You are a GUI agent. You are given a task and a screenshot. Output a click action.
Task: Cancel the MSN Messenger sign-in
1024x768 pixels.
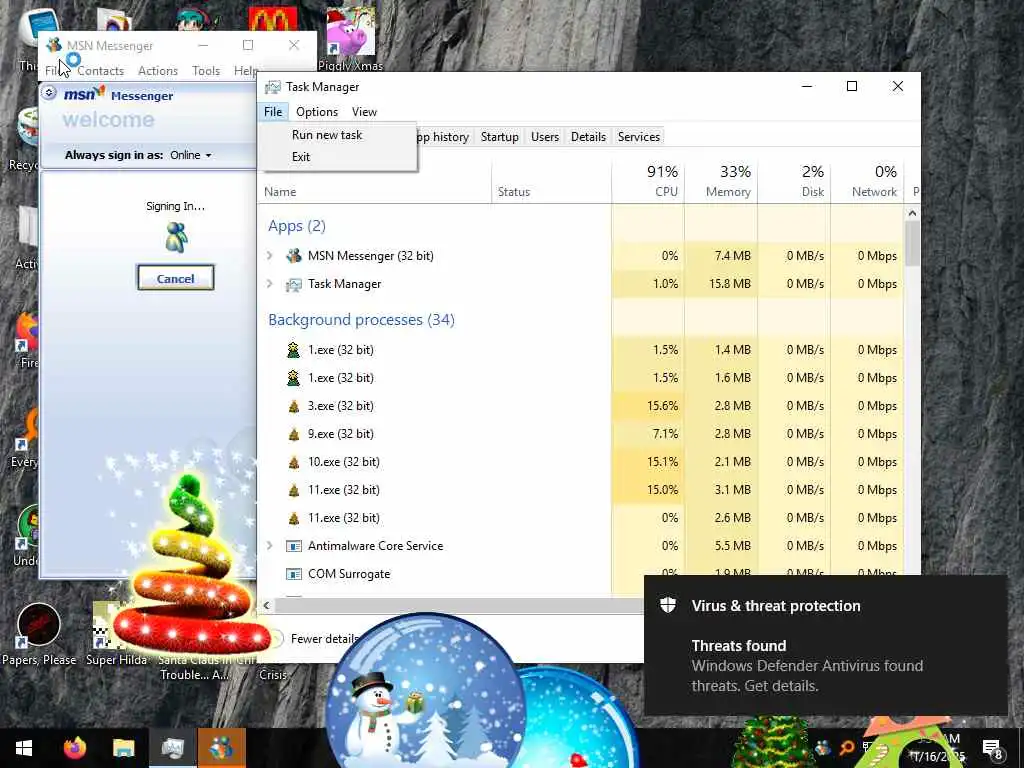(175, 278)
